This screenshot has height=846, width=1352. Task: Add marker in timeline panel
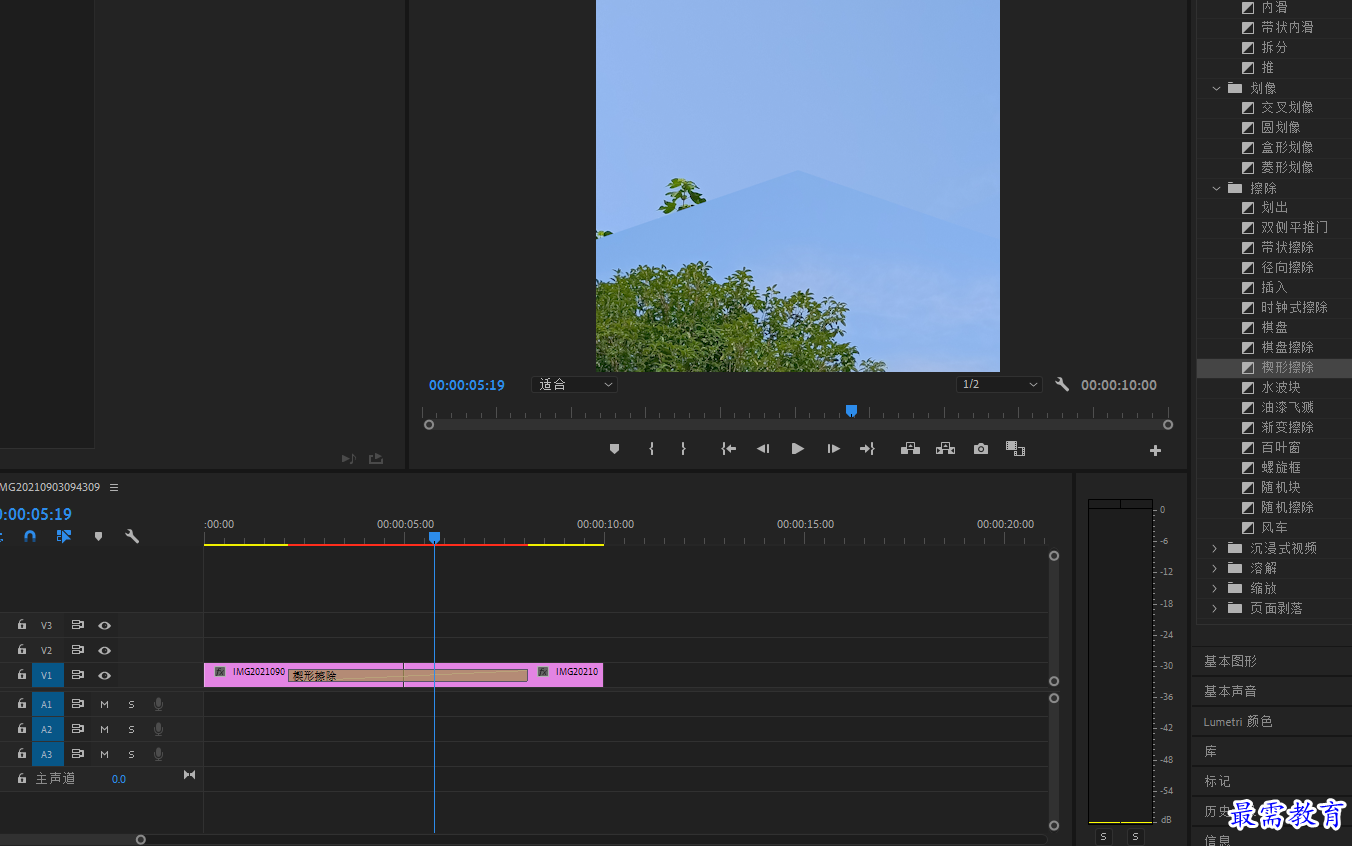point(98,536)
